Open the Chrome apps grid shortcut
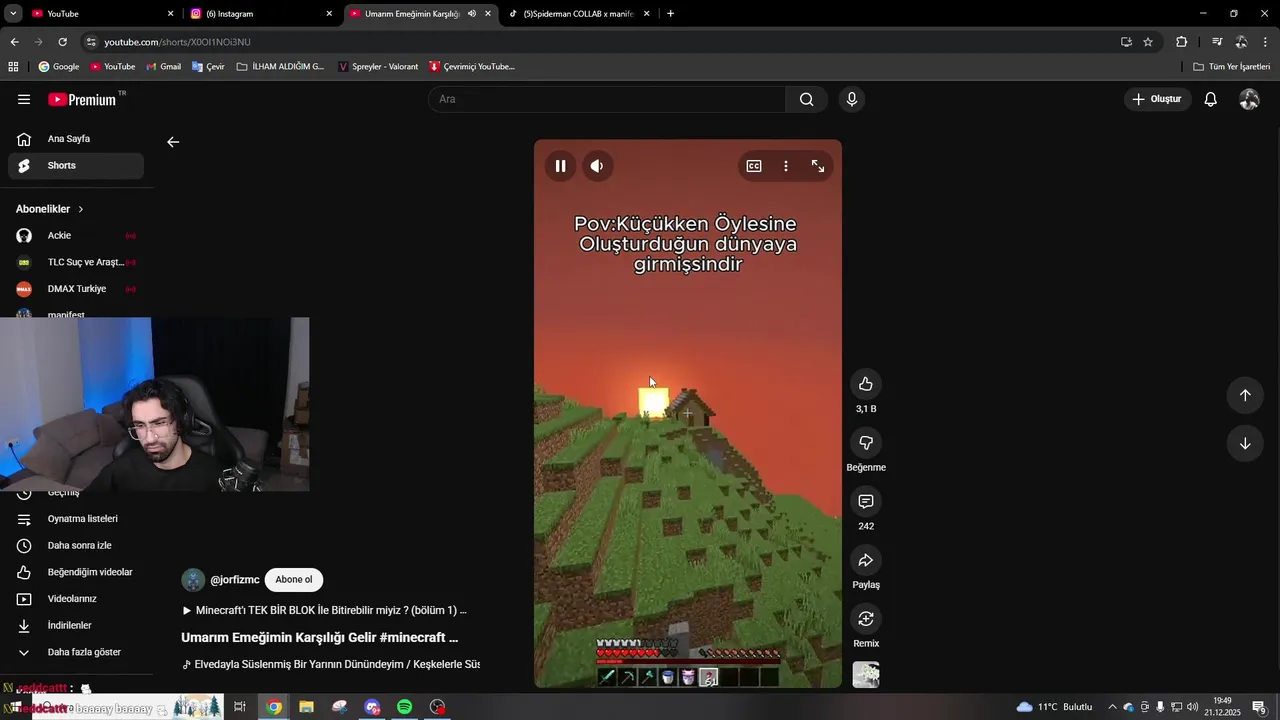The height and width of the screenshot is (720, 1280). [x=13, y=67]
